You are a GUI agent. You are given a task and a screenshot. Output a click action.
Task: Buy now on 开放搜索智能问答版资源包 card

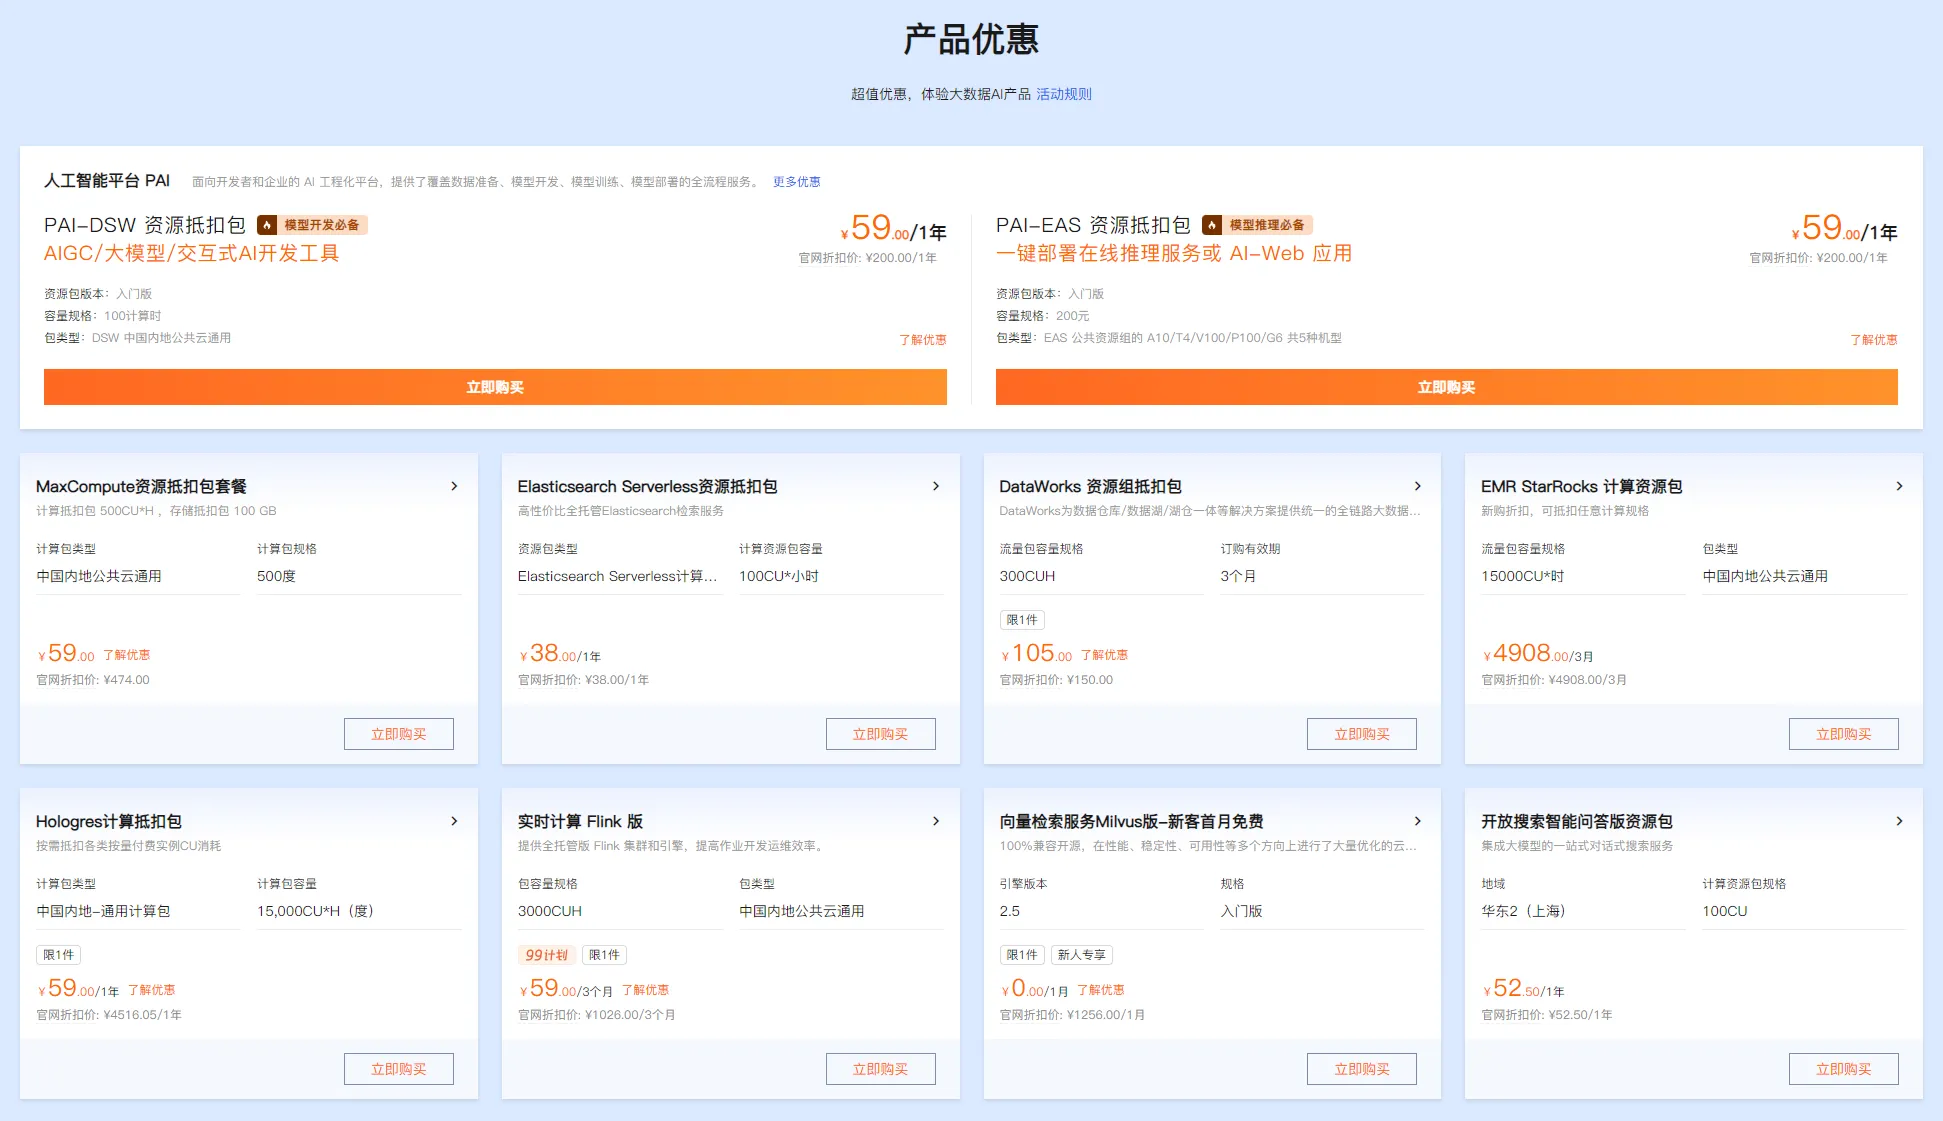1844,1069
